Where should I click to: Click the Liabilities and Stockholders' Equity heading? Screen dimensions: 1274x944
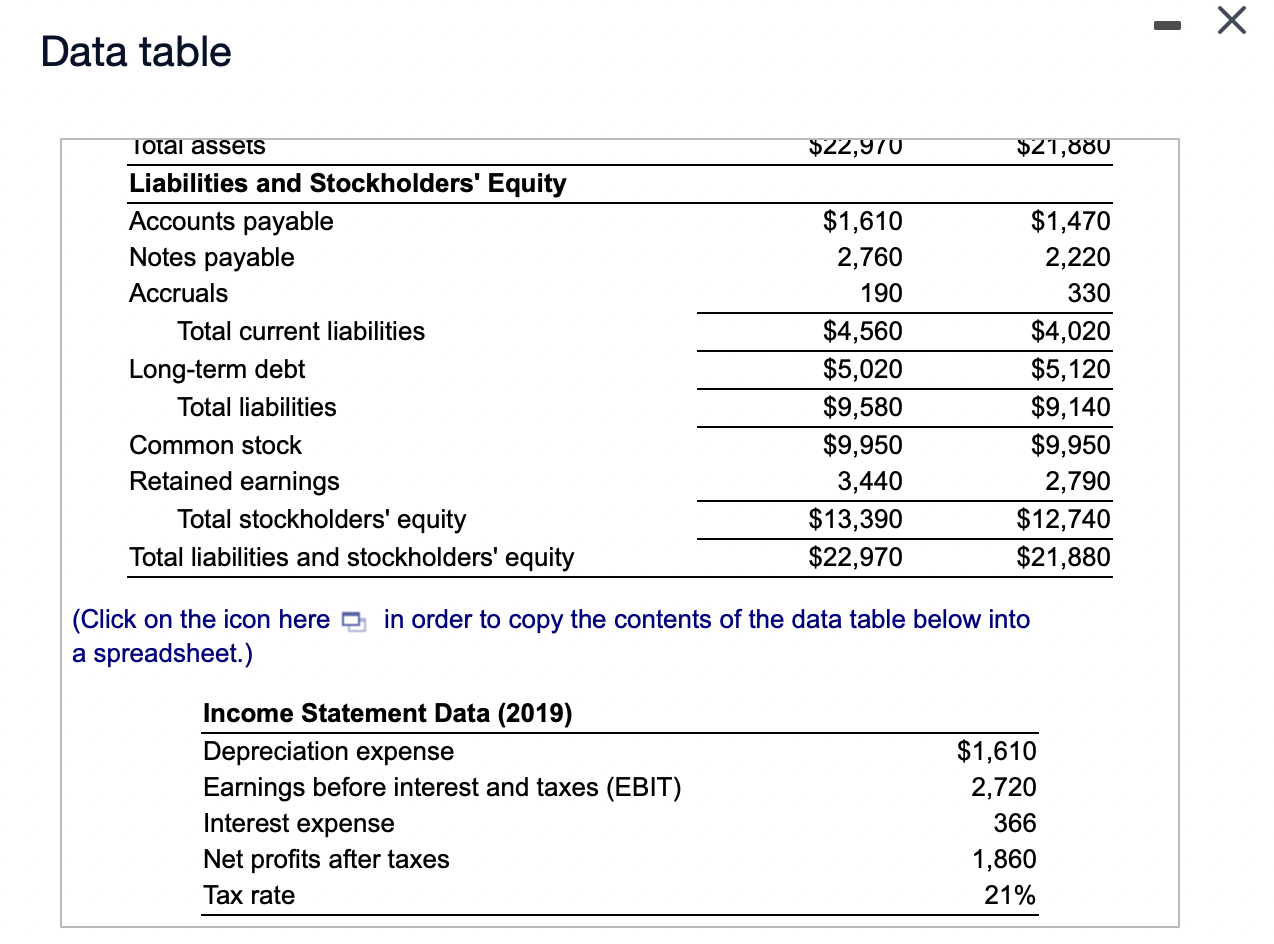pyautogui.click(x=347, y=183)
